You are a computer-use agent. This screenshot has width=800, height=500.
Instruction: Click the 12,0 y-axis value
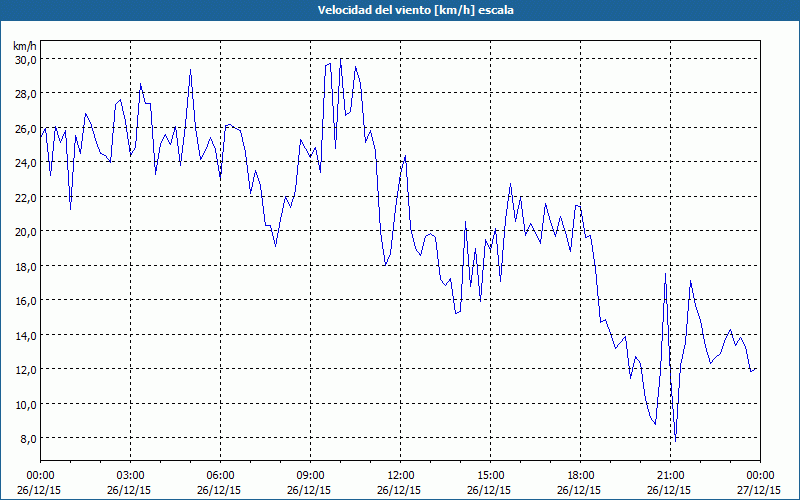tap(26, 369)
